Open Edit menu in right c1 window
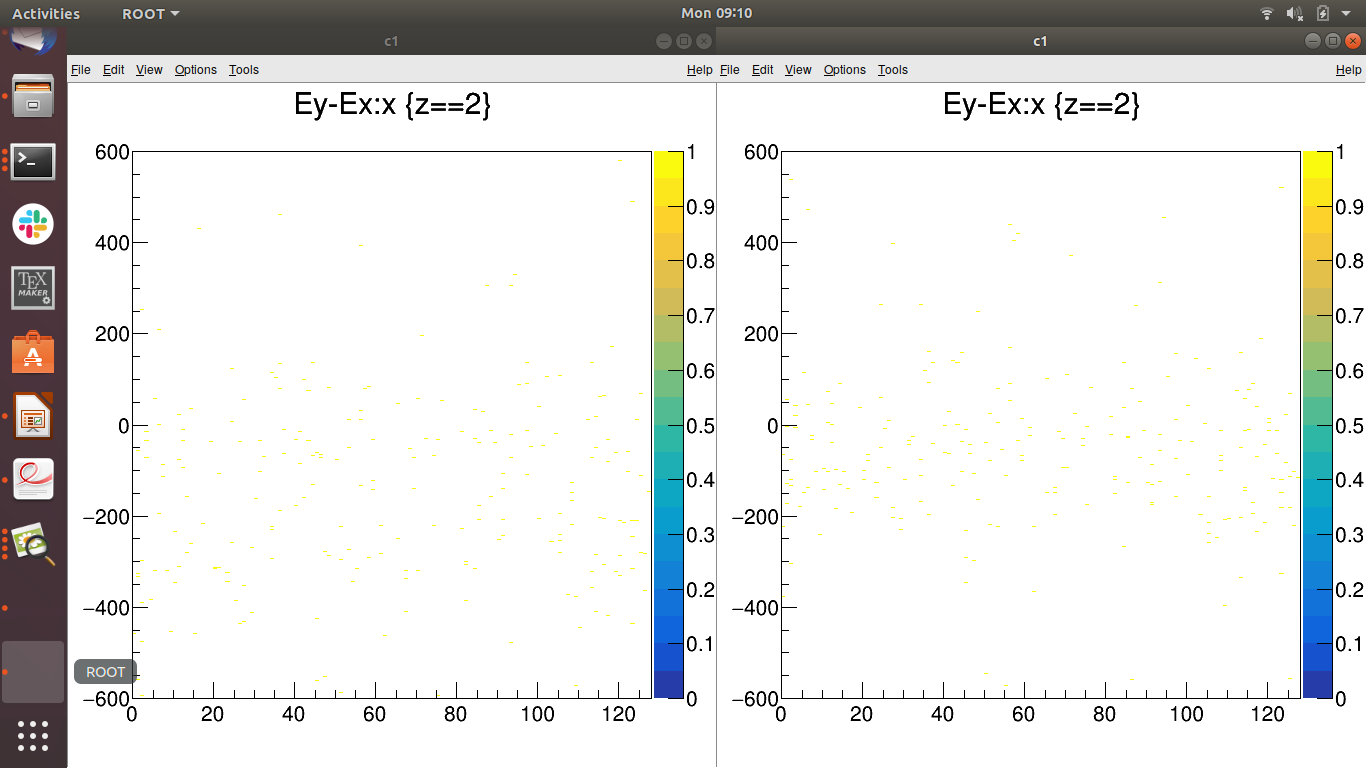Viewport: 1366px width, 768px height. [x=763, y=69]
